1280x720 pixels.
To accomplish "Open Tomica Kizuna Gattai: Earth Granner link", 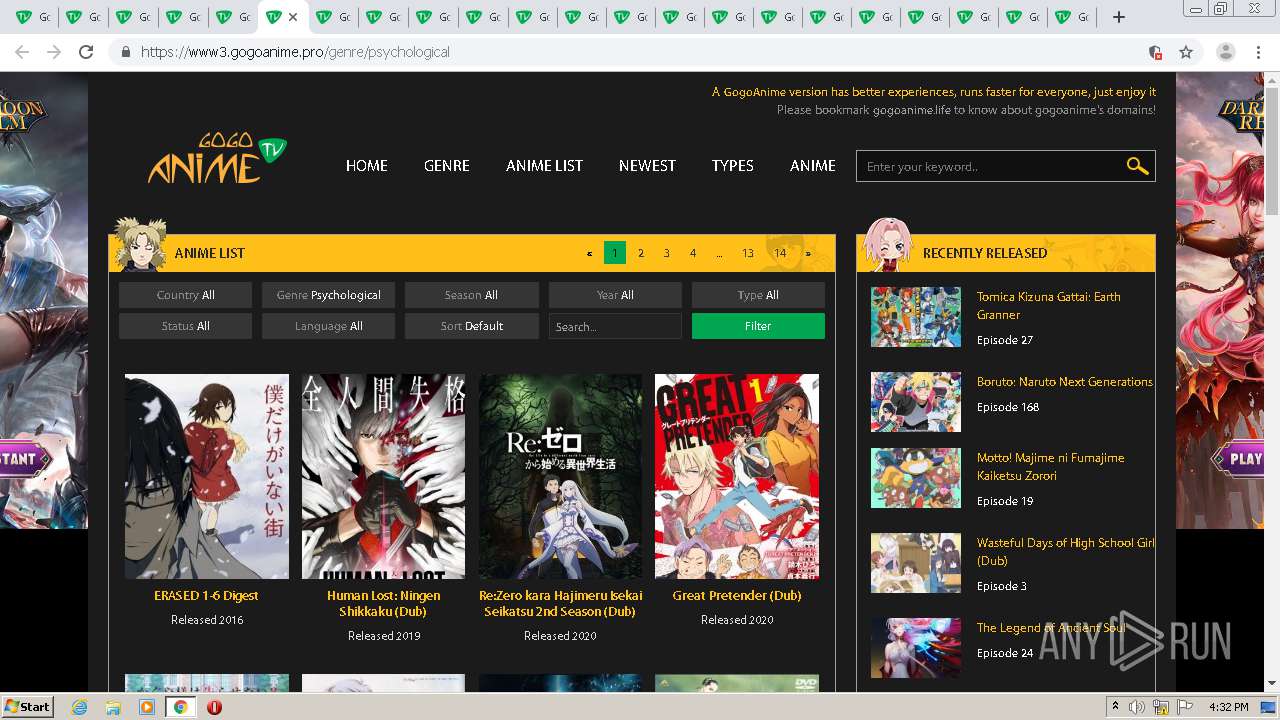I will (1048, 305).
